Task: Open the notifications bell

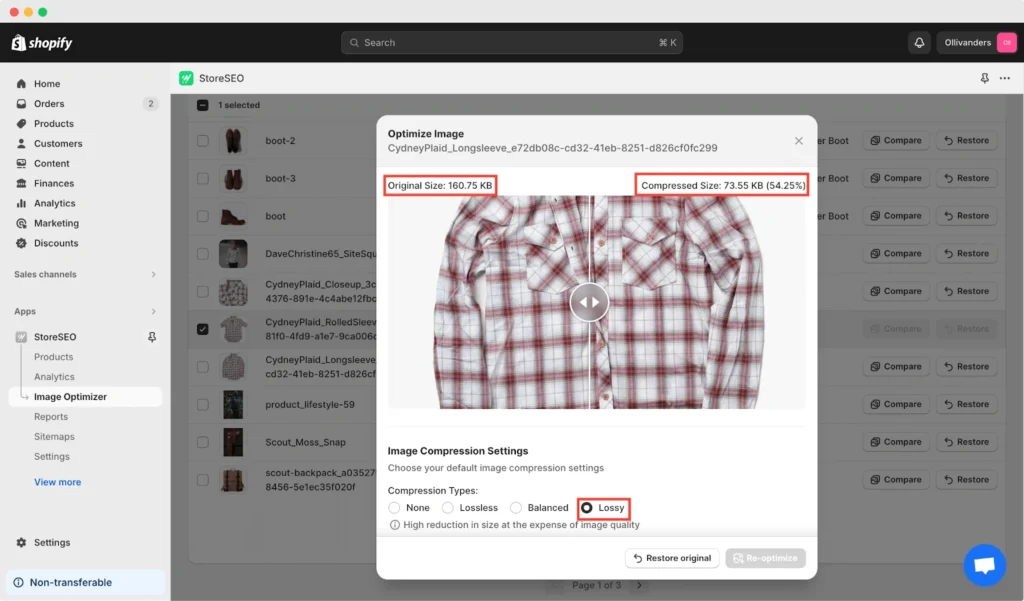Action: (919, 42)
